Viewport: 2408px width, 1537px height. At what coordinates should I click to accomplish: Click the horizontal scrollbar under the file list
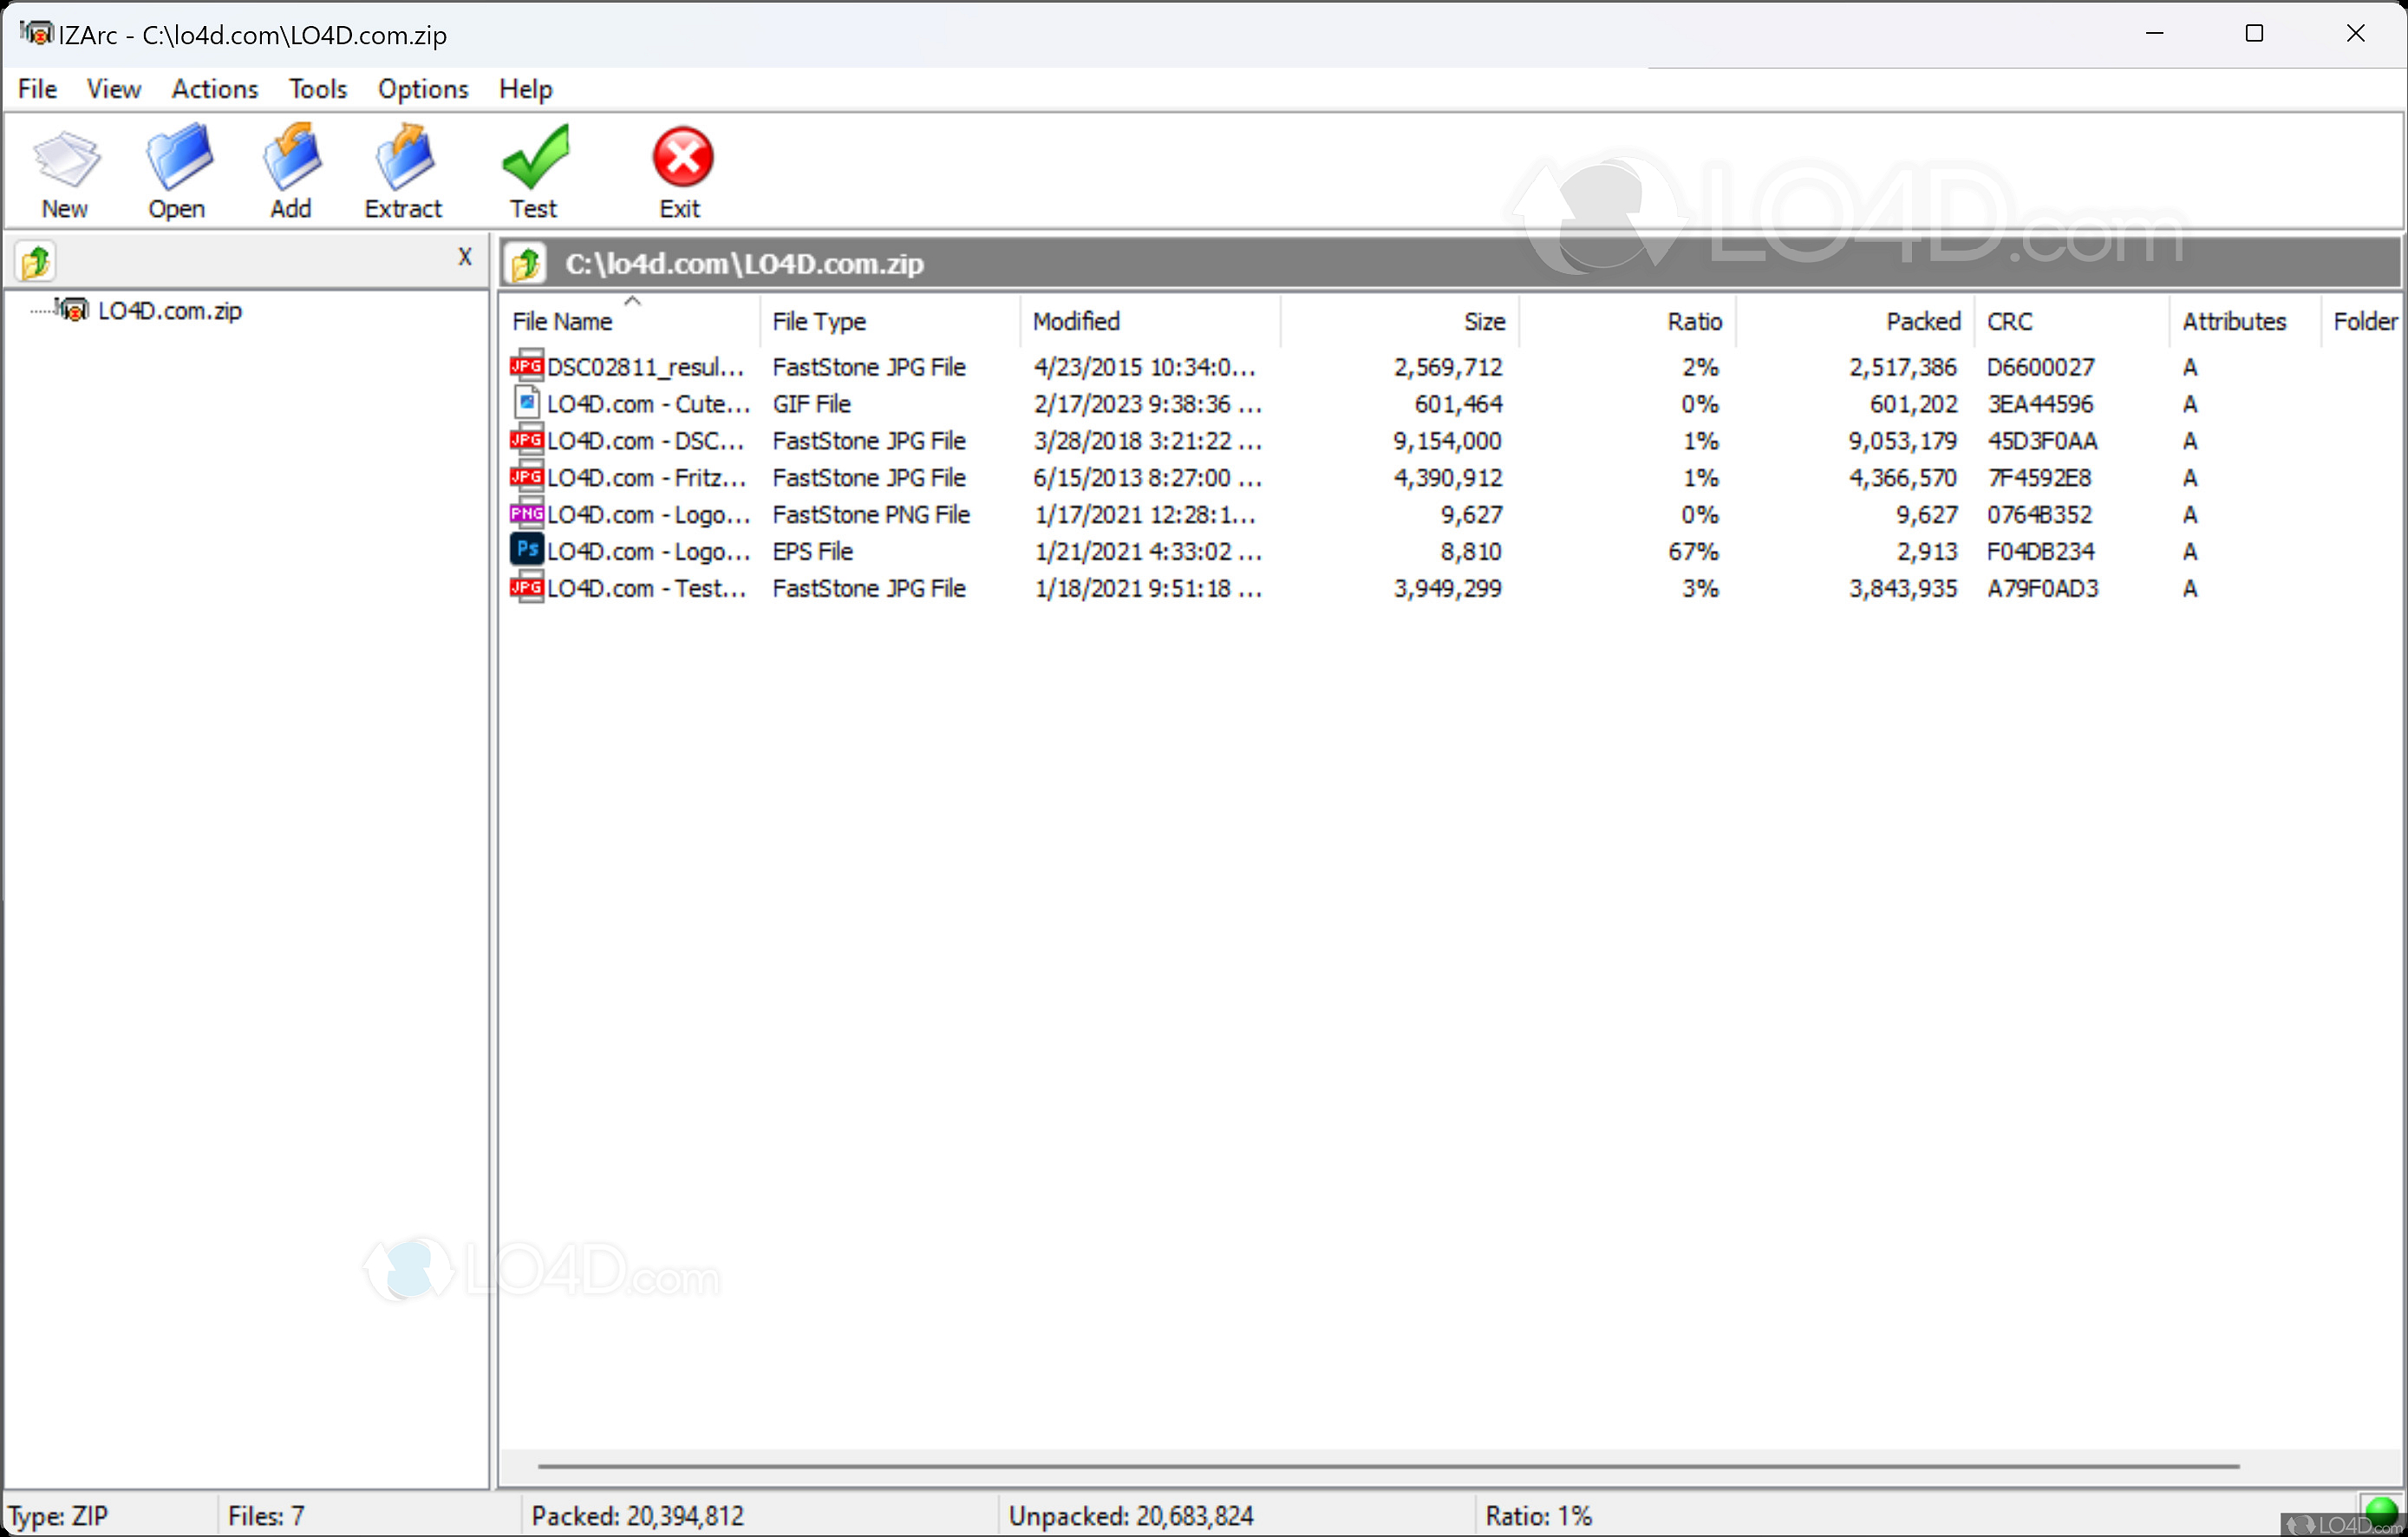[1387, 1467]
